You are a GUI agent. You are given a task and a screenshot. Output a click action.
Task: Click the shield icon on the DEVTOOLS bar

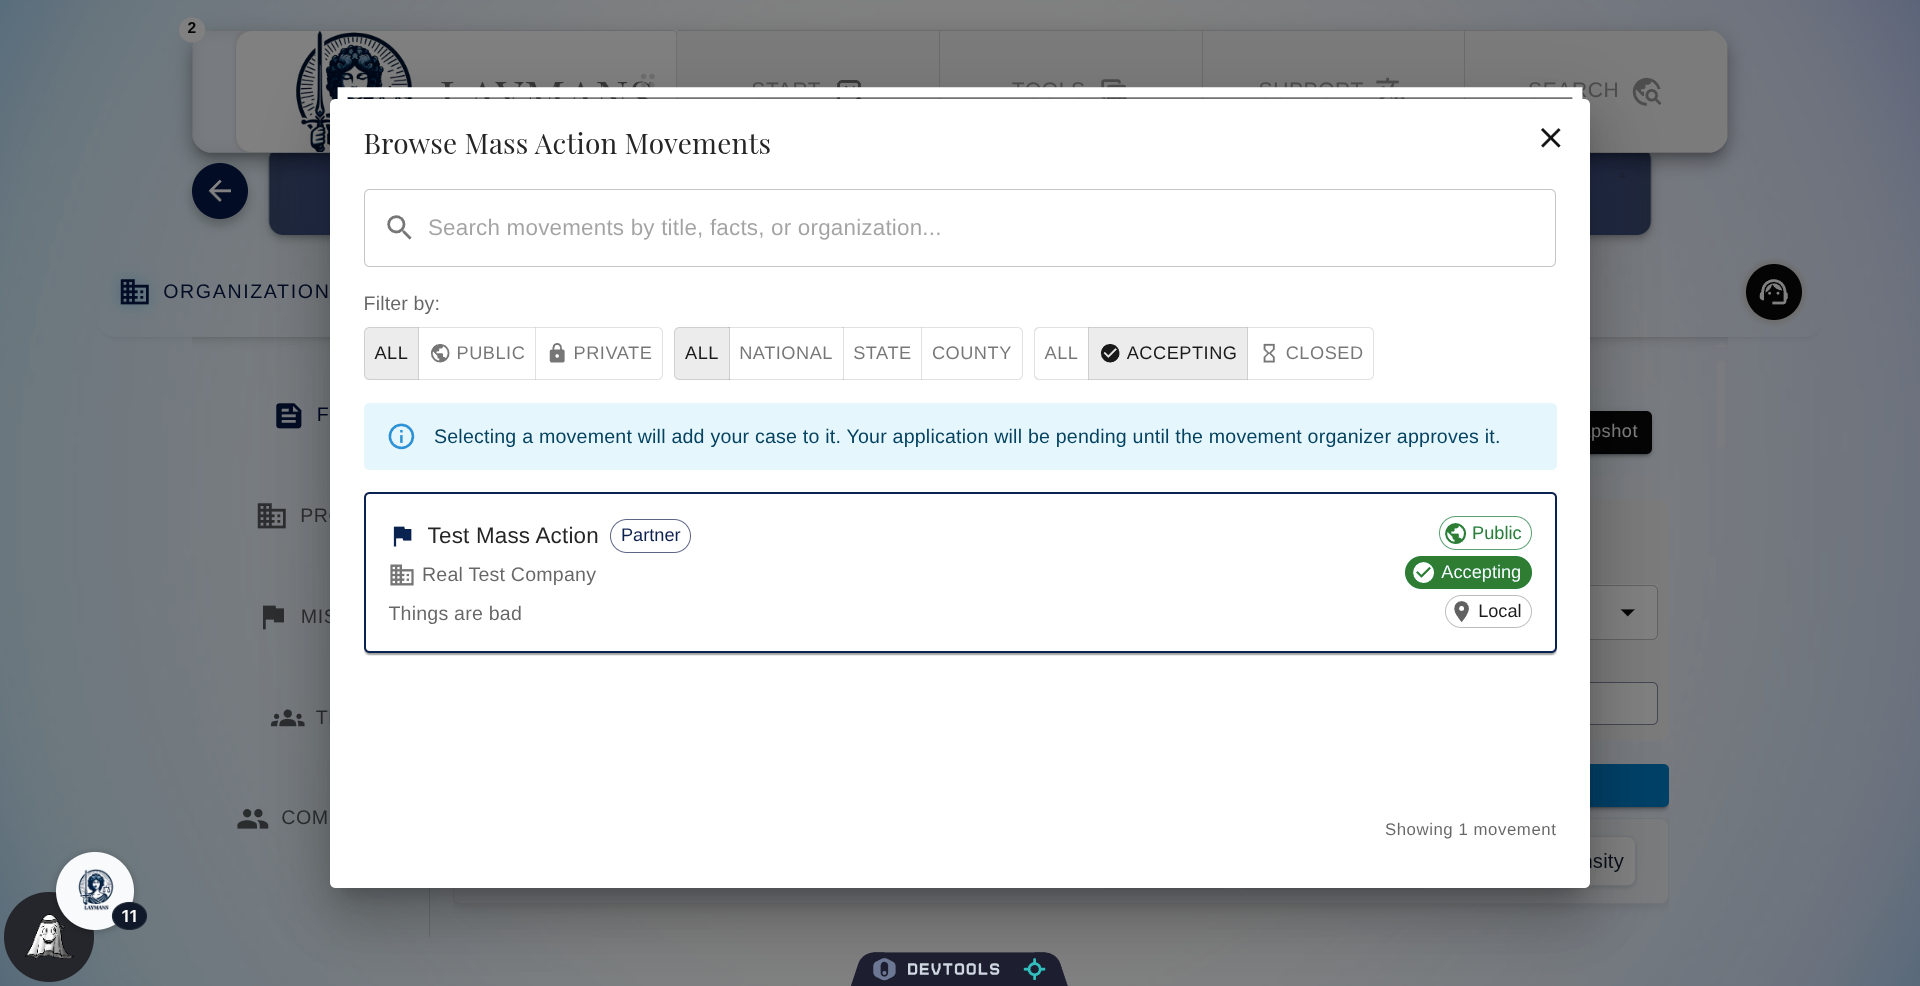pos(884,969)
